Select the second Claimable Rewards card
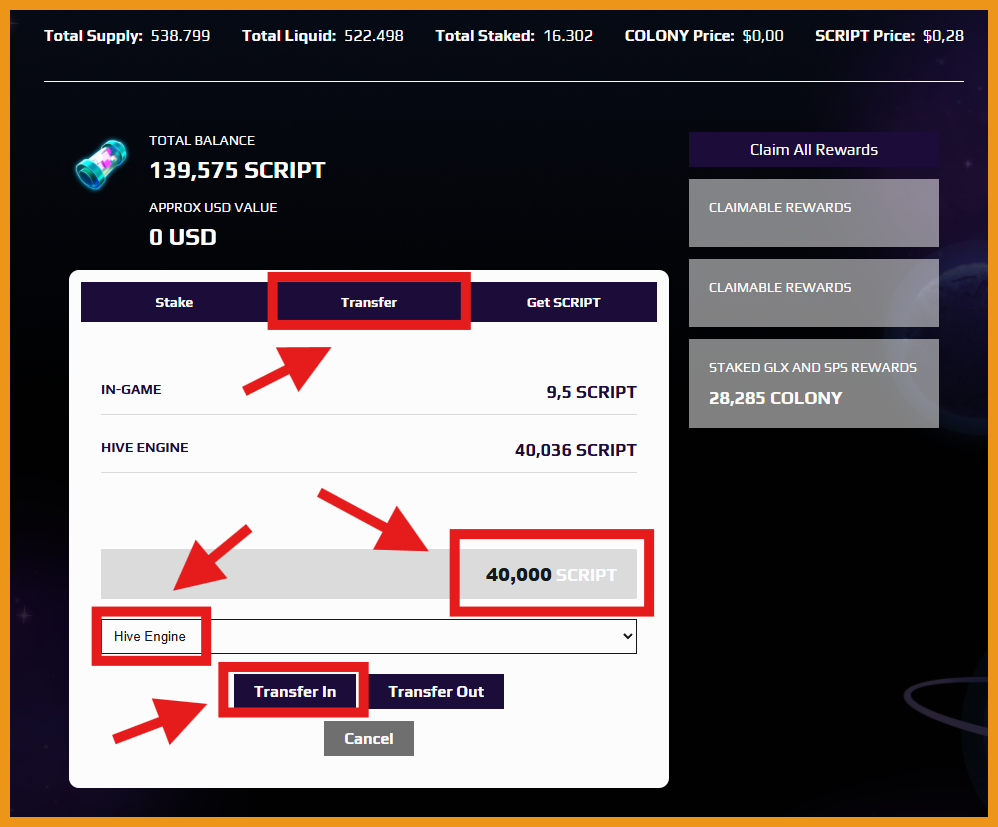998x827 pixels. click(813, 293)
